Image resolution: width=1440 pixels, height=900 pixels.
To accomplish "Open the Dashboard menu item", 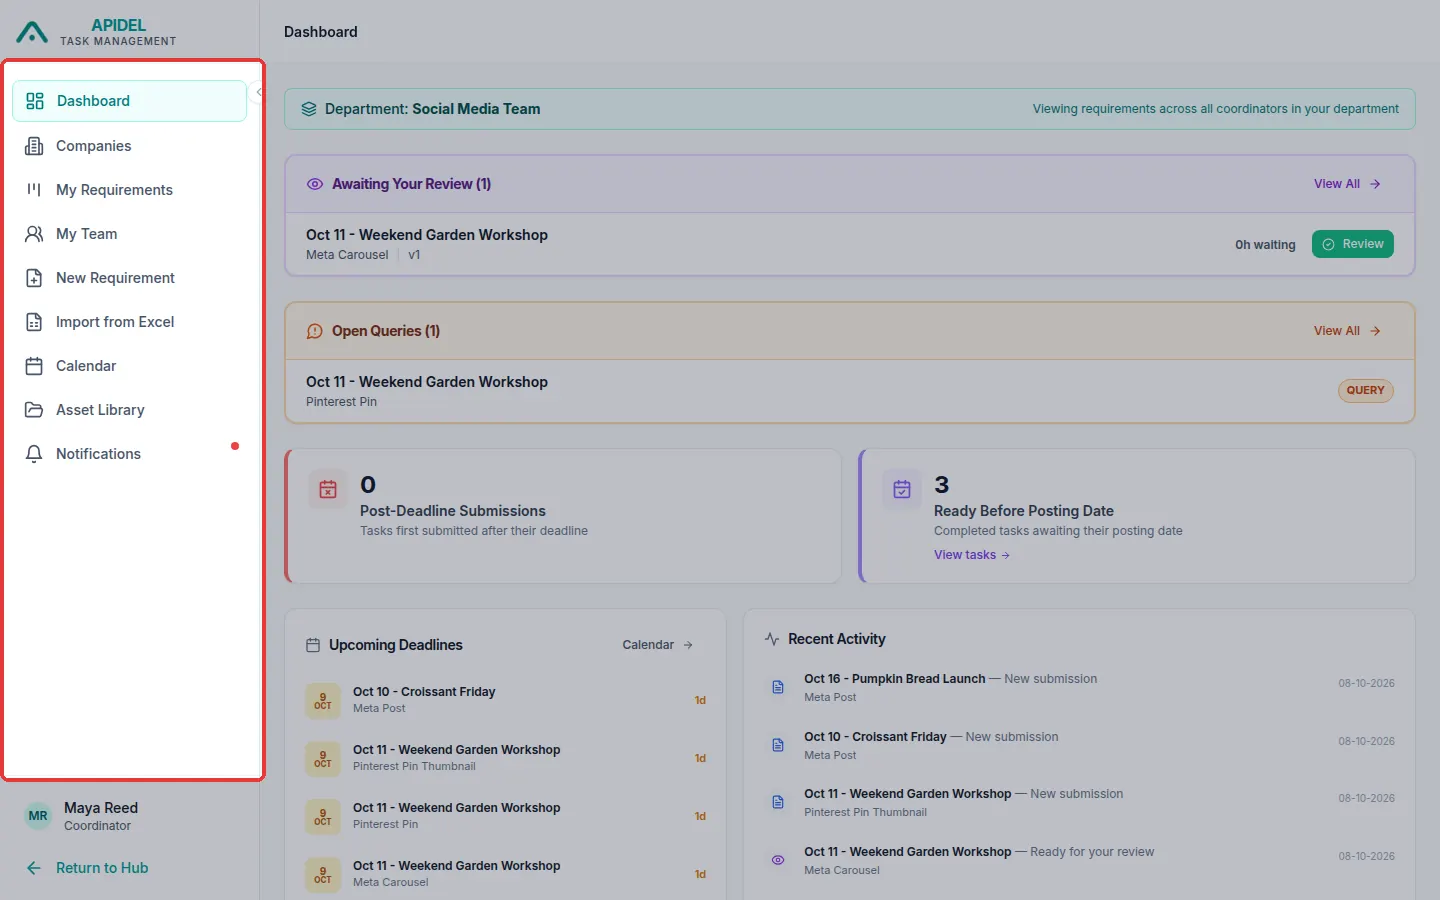I will (x=129, y=101).
